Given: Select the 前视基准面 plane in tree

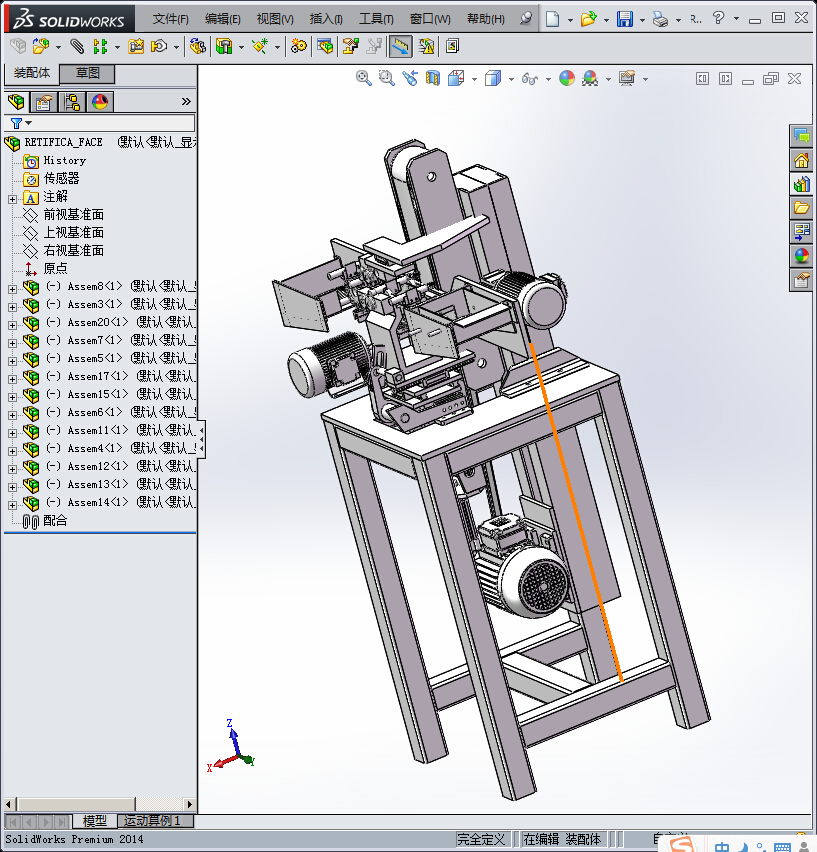Looking at the screenshot, I should 73,215.
